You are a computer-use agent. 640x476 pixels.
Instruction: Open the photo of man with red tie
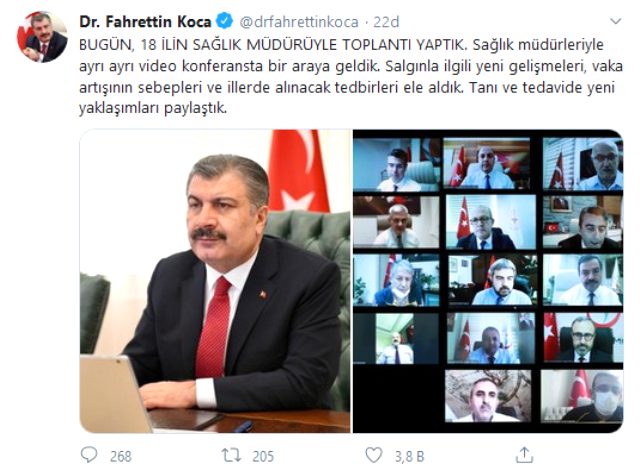(x=215, y=281)
